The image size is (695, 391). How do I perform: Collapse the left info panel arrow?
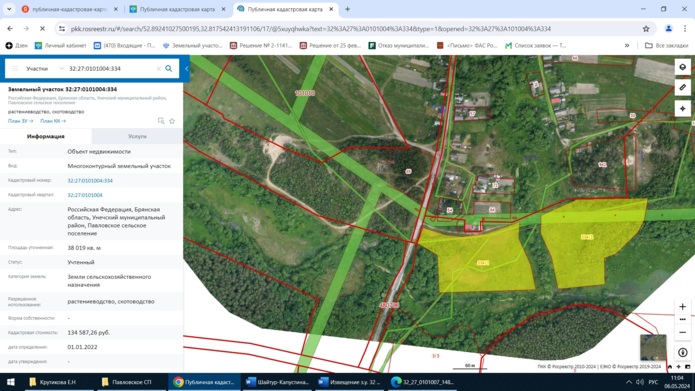(187, 69)
